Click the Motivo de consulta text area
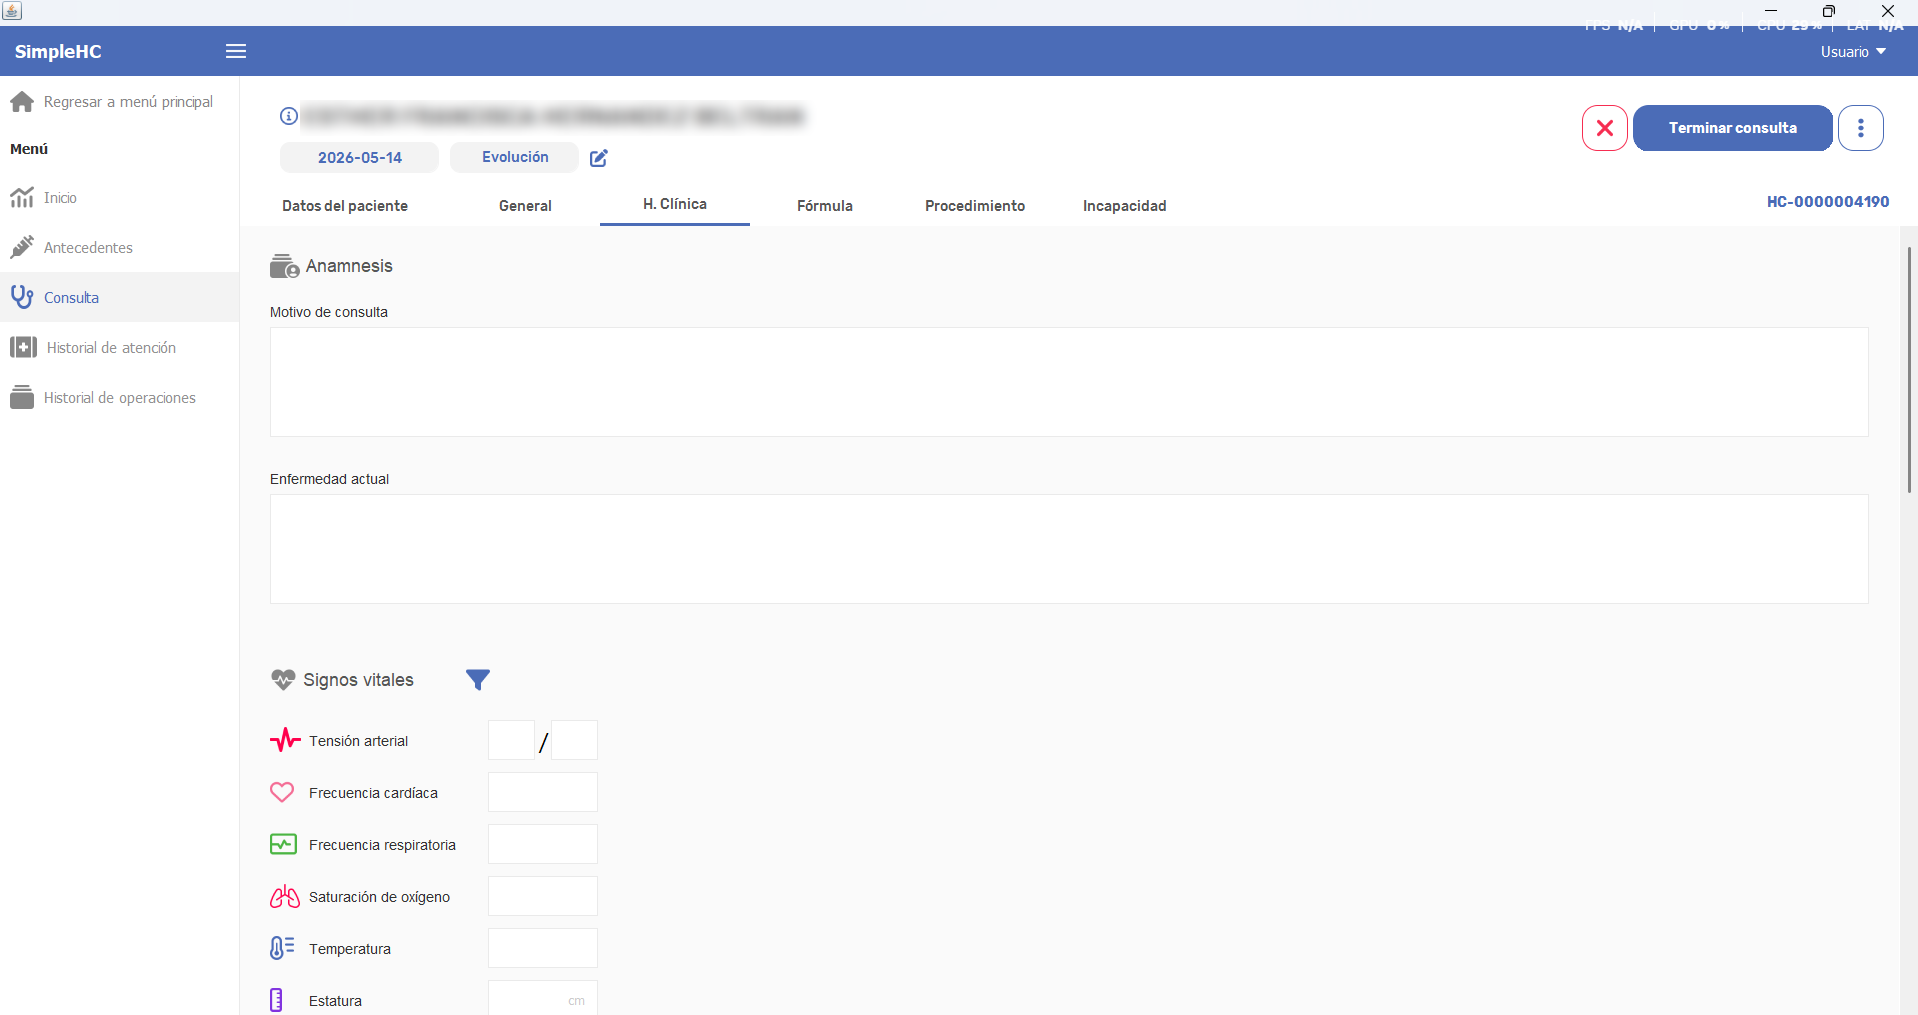The image size is (1918, 1015). (1069, 382)
